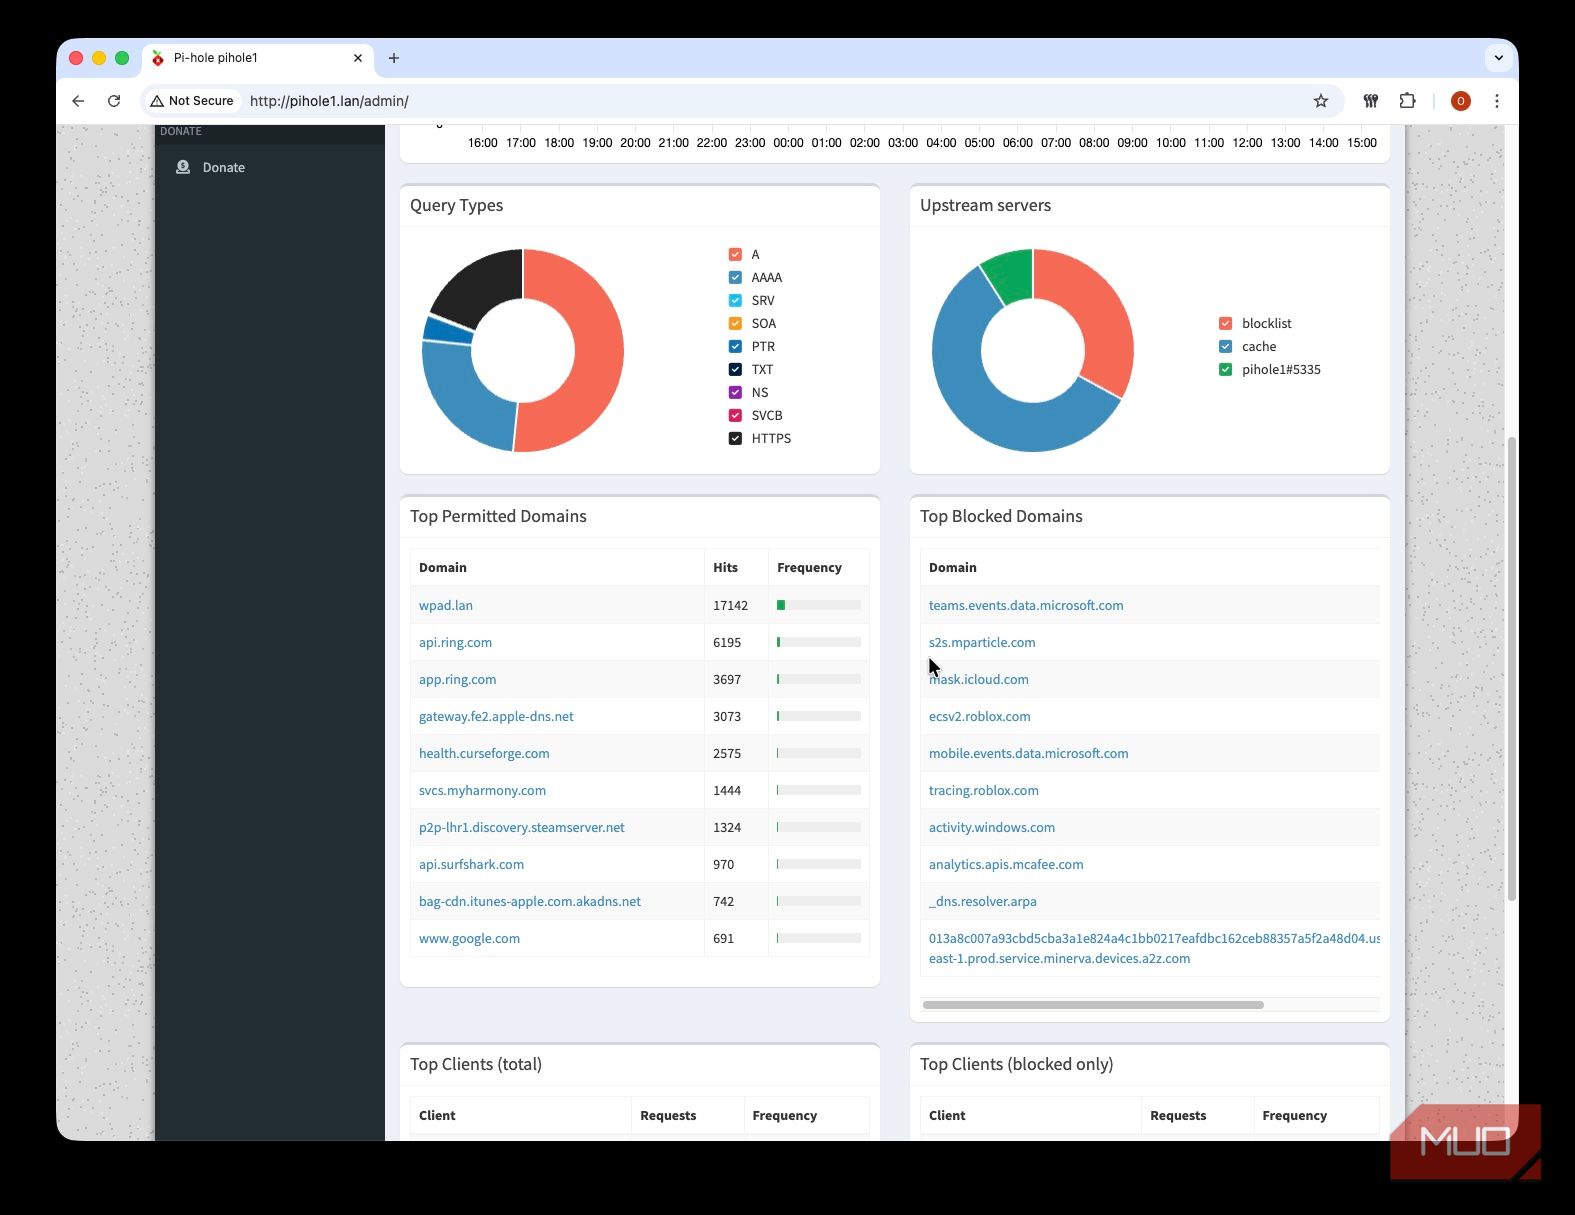Expand the tab search chevron
Image resolution: width=1575 pixels, height=1215 pixels.
1498,58
